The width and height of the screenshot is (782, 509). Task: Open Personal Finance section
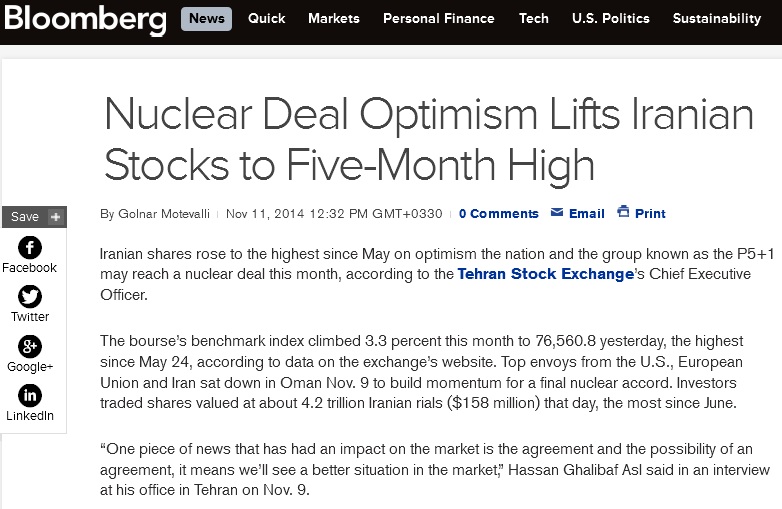[x=439, y=19]
